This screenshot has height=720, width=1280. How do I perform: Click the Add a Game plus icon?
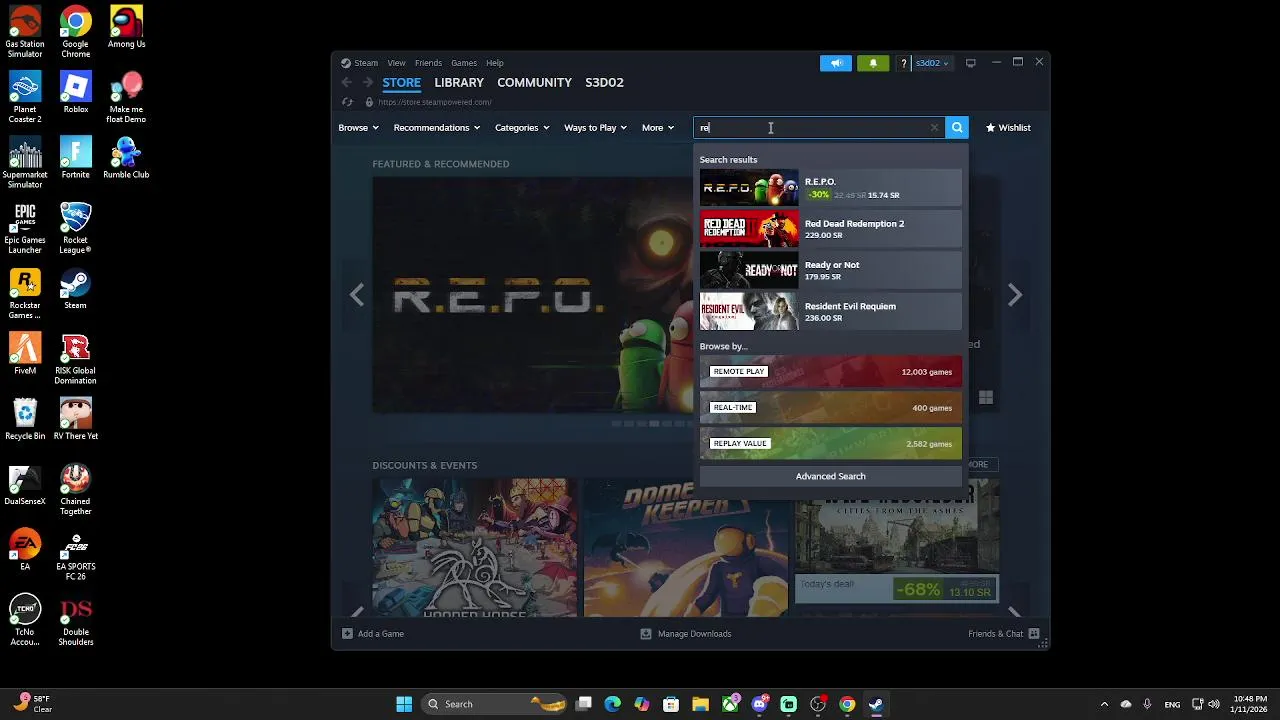click(x=347, y=633)
